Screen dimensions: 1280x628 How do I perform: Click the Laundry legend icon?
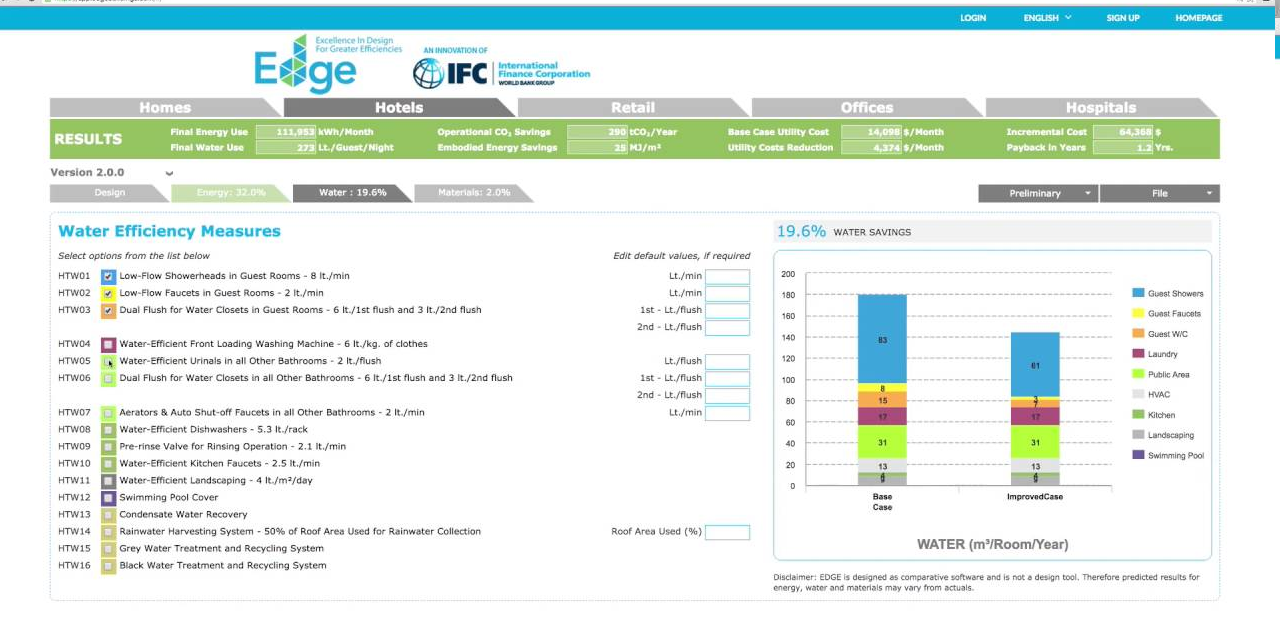(x=1138, y=354)
